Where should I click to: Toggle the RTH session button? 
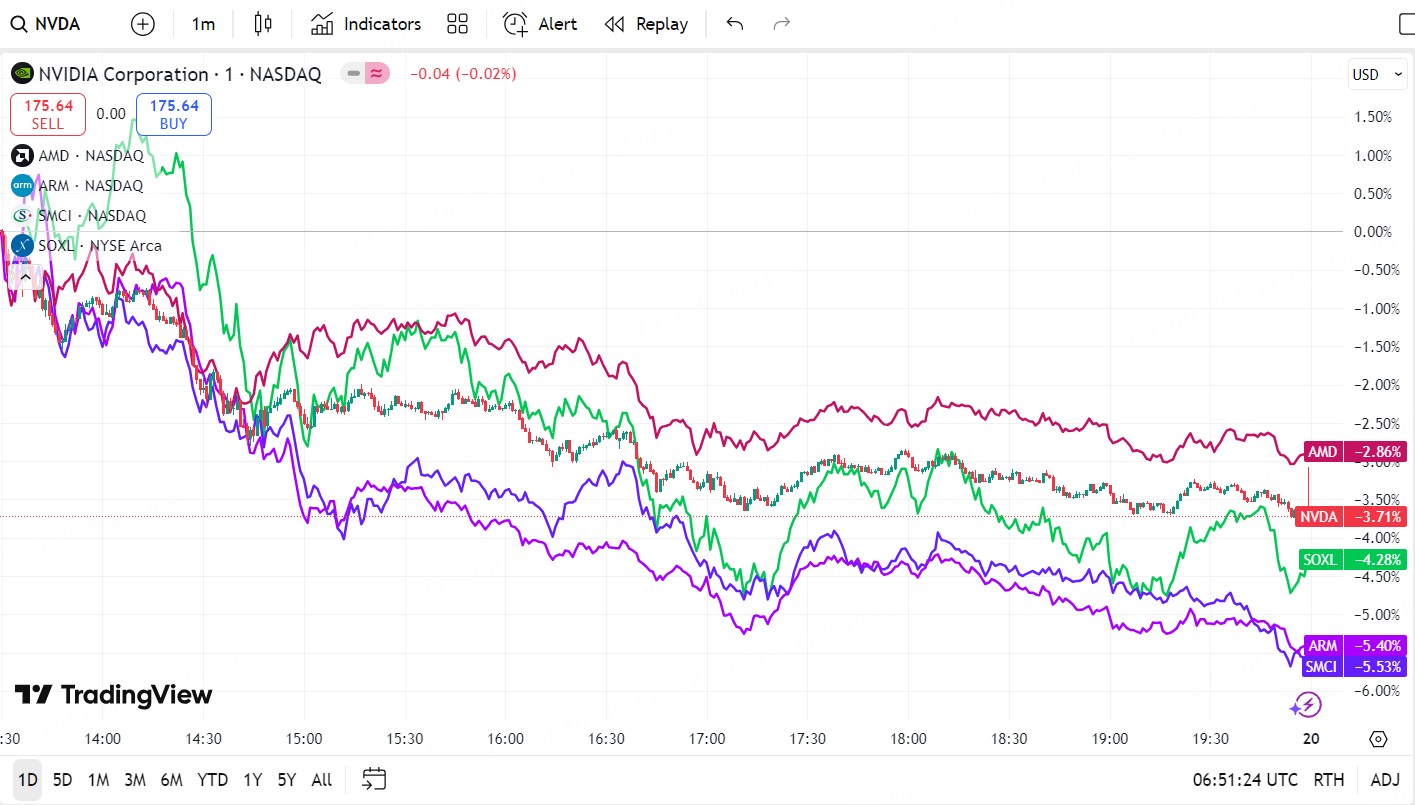pos(1329,780)
